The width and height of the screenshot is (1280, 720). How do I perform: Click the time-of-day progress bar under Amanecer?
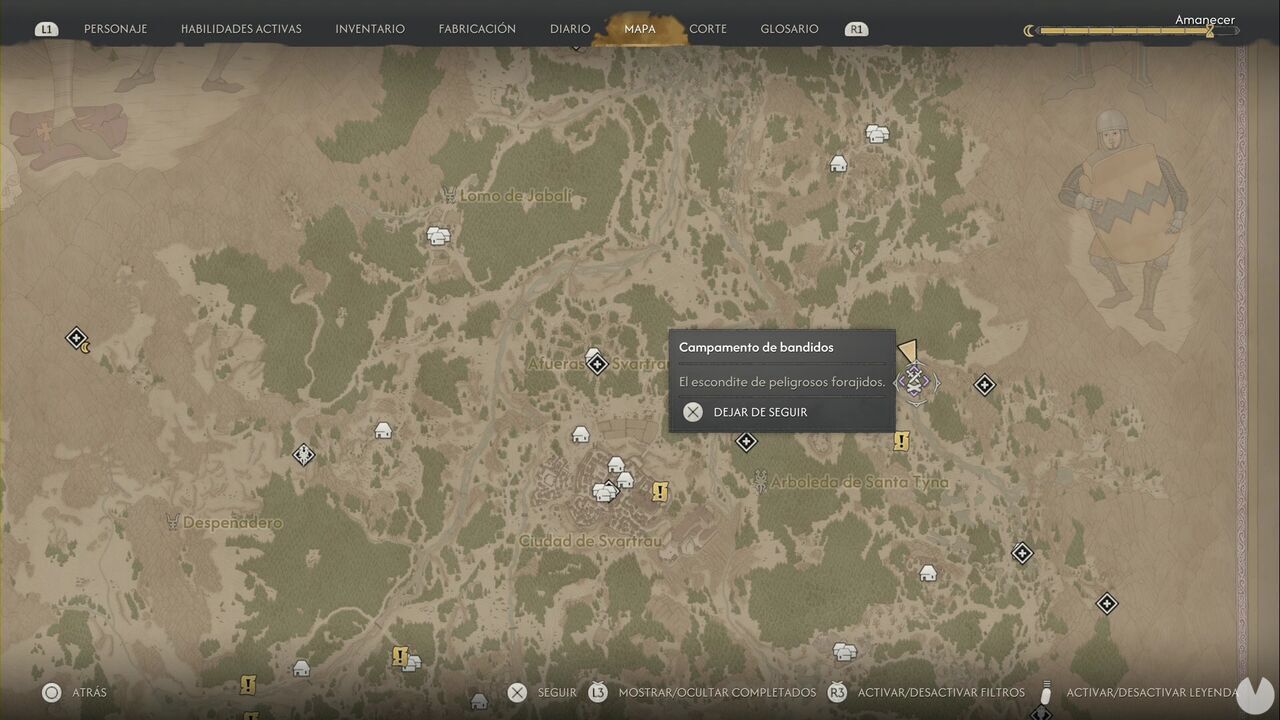tap(1137, 31)
